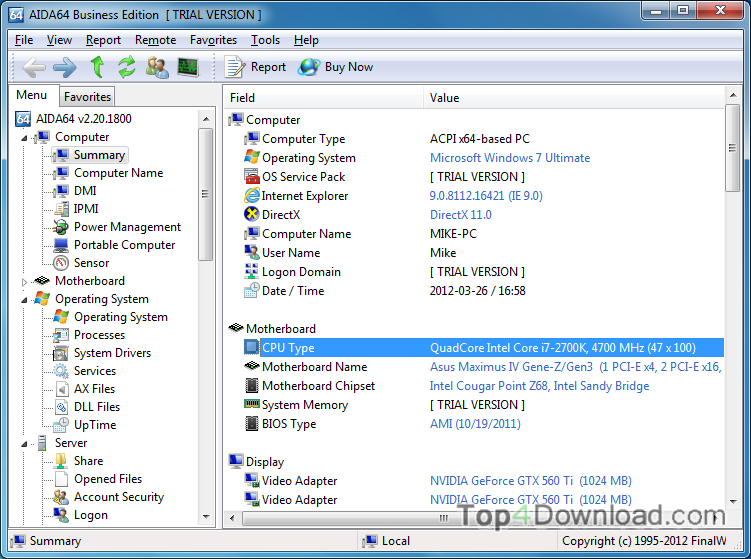
Task: Click the CPU Type chip icon
Action: click(251, 347)
